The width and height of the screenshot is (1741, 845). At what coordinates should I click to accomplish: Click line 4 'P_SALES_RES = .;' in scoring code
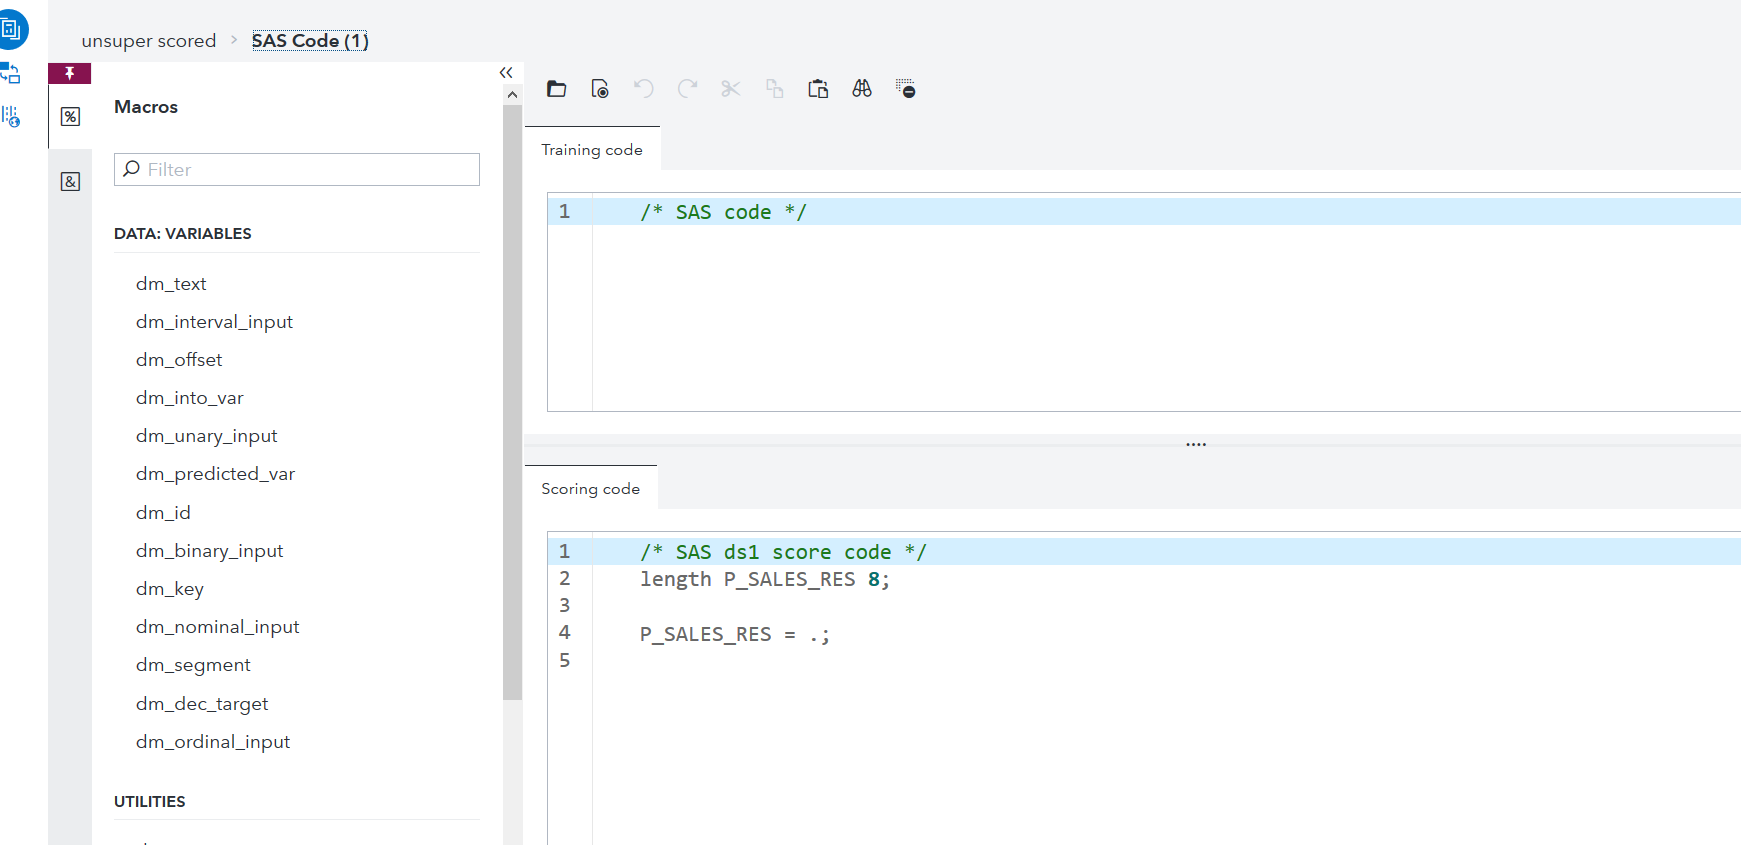735,635
